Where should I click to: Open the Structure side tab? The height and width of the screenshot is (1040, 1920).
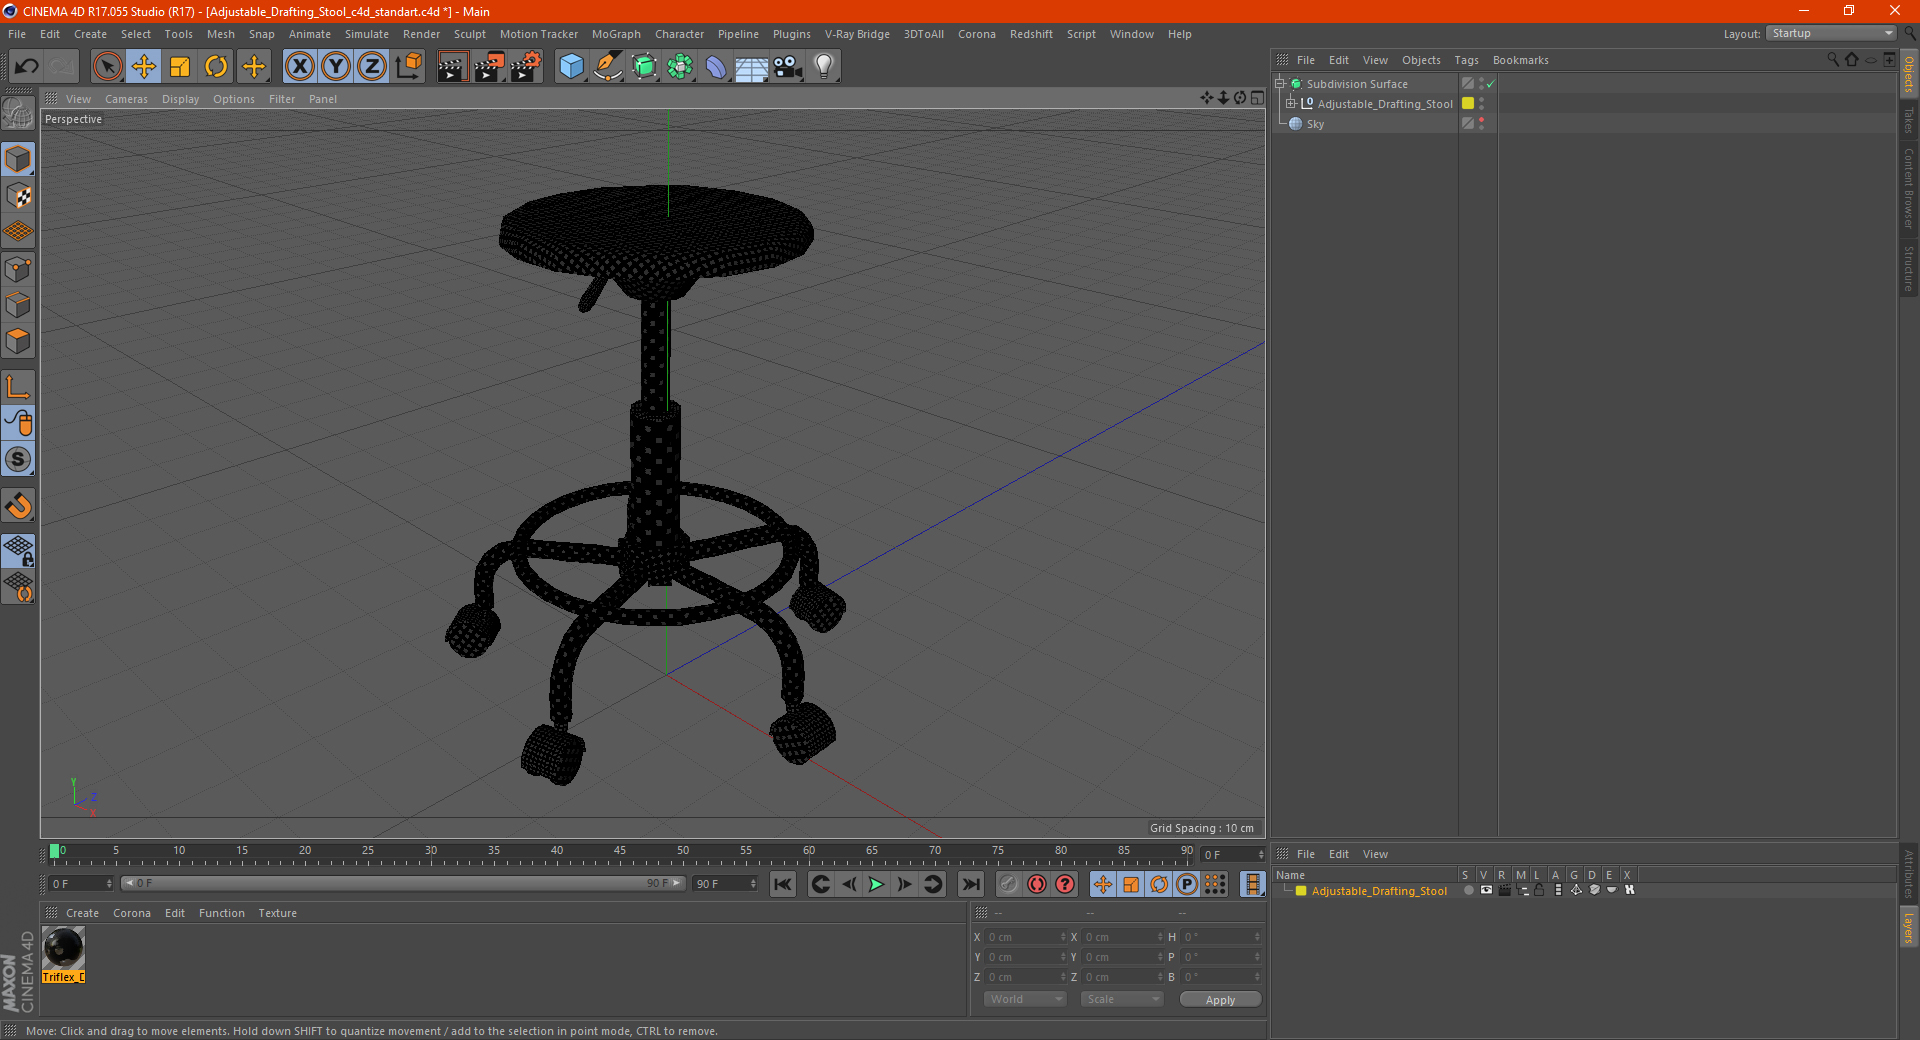pos(1909,268)
